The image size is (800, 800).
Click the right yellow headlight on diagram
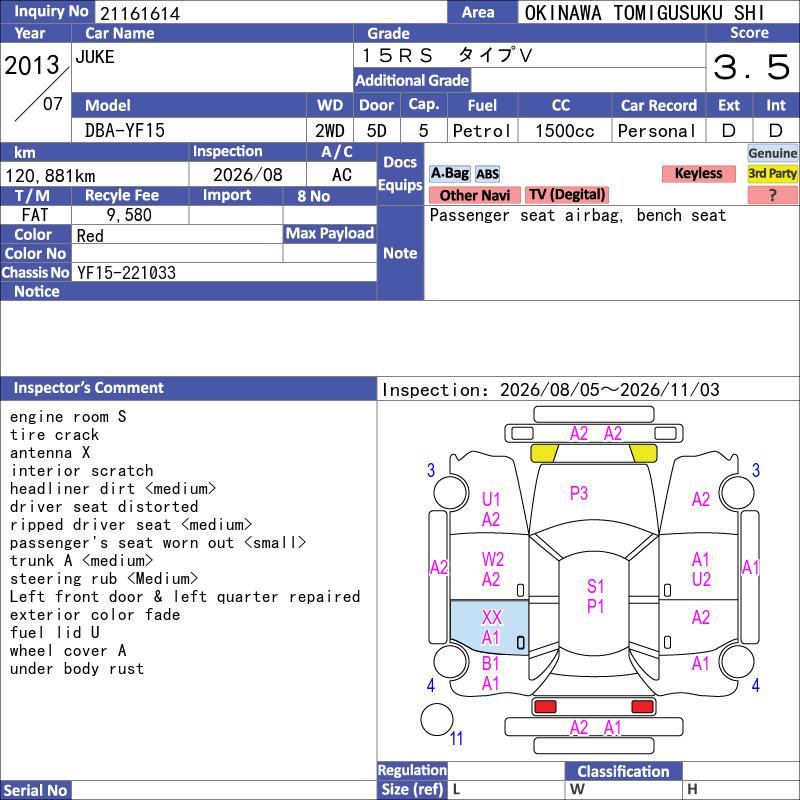pos(643,453)
